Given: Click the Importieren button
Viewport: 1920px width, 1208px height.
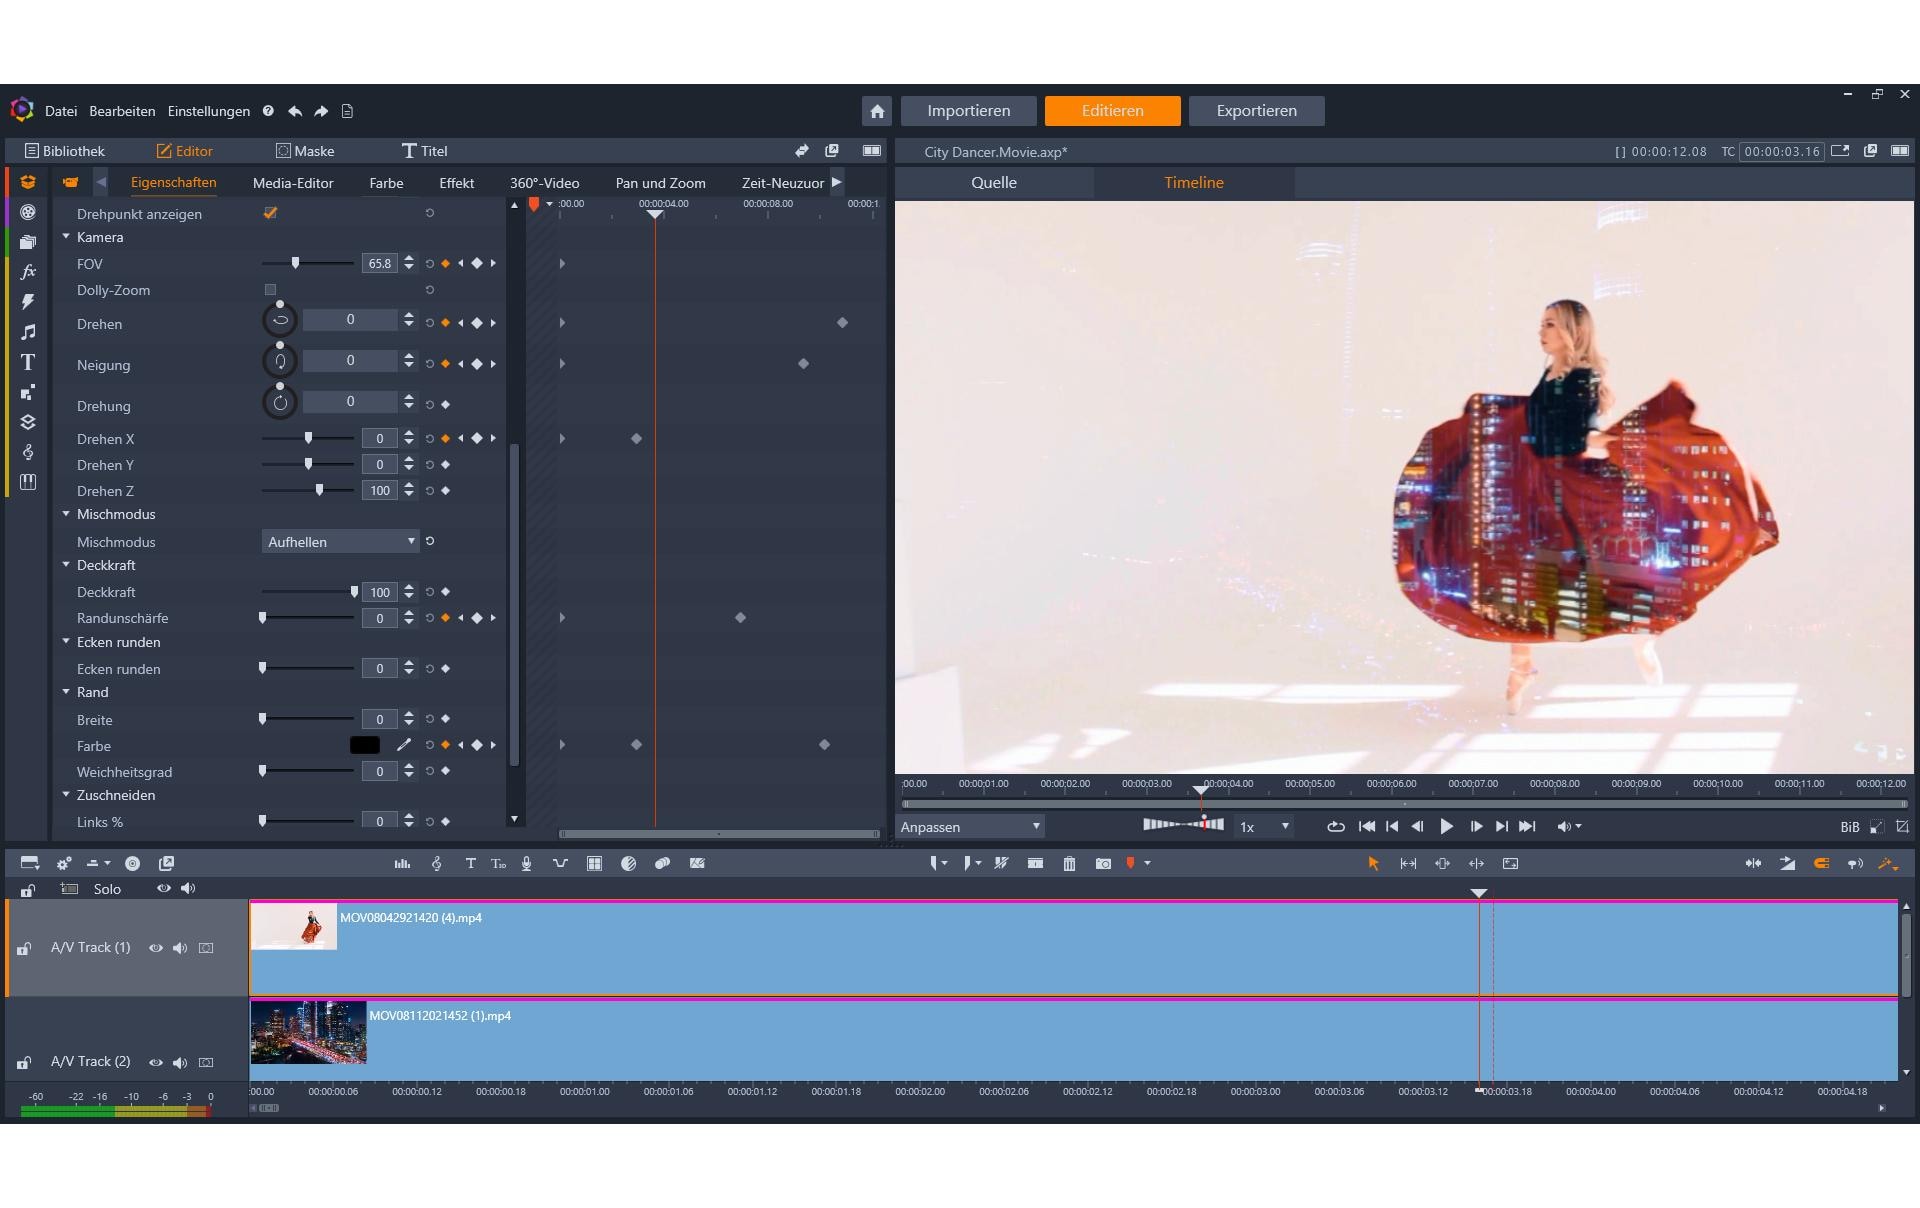Looking at the screenshot, I should [968, 111].
